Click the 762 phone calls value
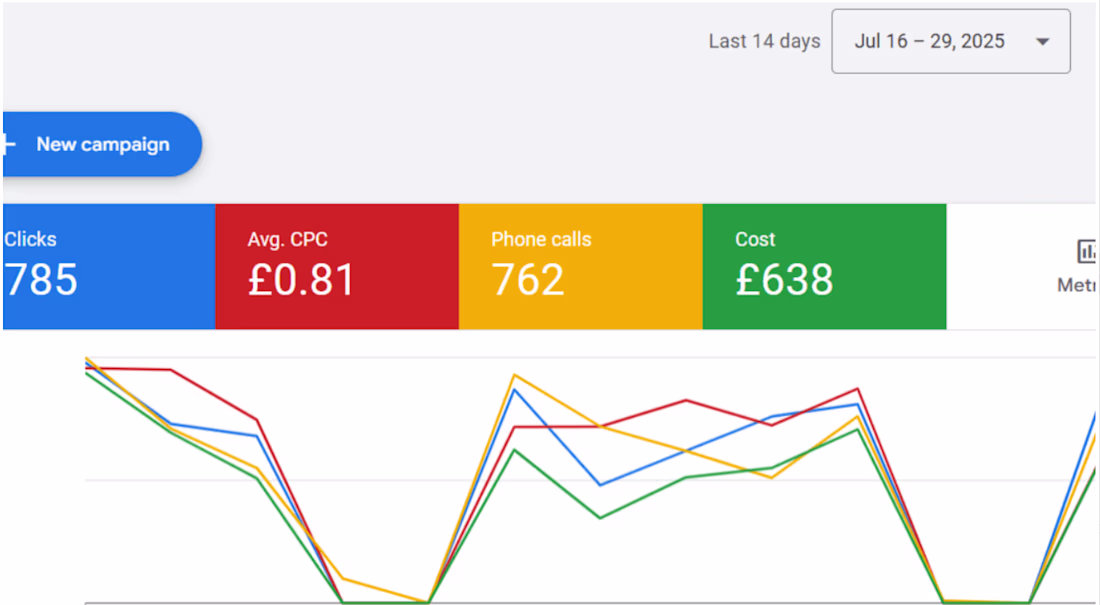 [528, 280]
